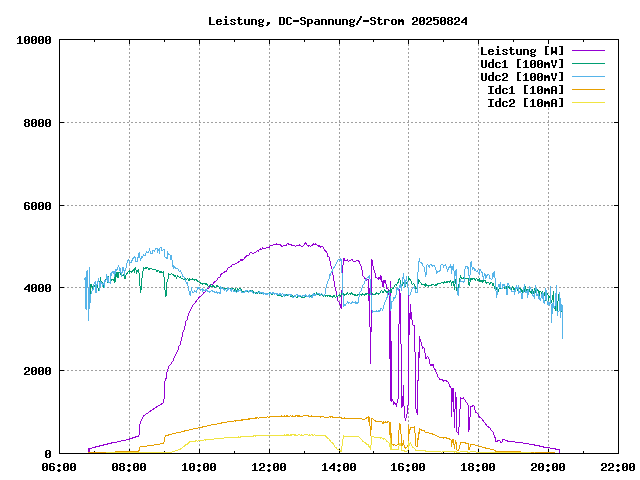Click the 8000 y-axis tick label
640x480 pixels.
[x=38, y=123]
